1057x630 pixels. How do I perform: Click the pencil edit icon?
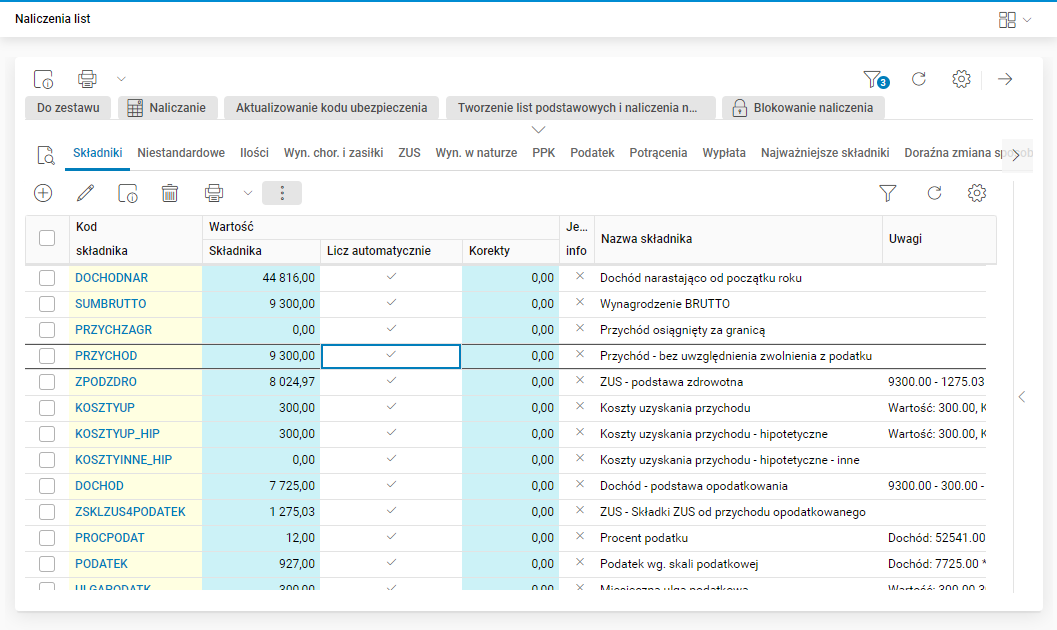point(85,193)
